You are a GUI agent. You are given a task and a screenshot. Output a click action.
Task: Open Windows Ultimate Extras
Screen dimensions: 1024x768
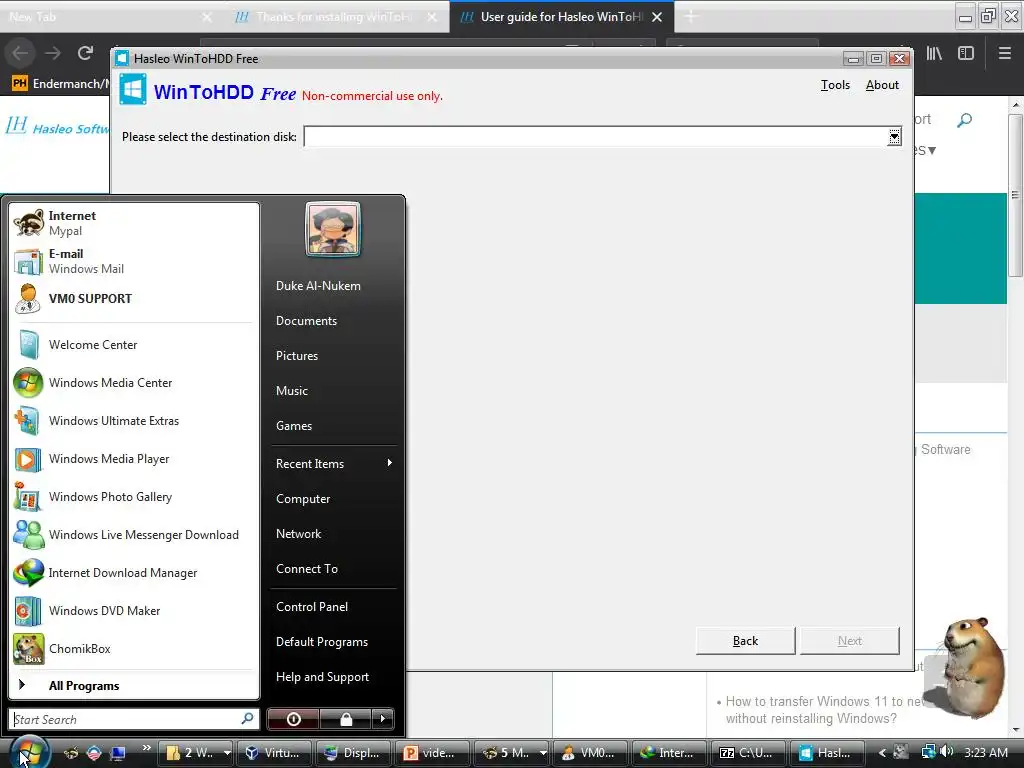[x=133, y=421]
